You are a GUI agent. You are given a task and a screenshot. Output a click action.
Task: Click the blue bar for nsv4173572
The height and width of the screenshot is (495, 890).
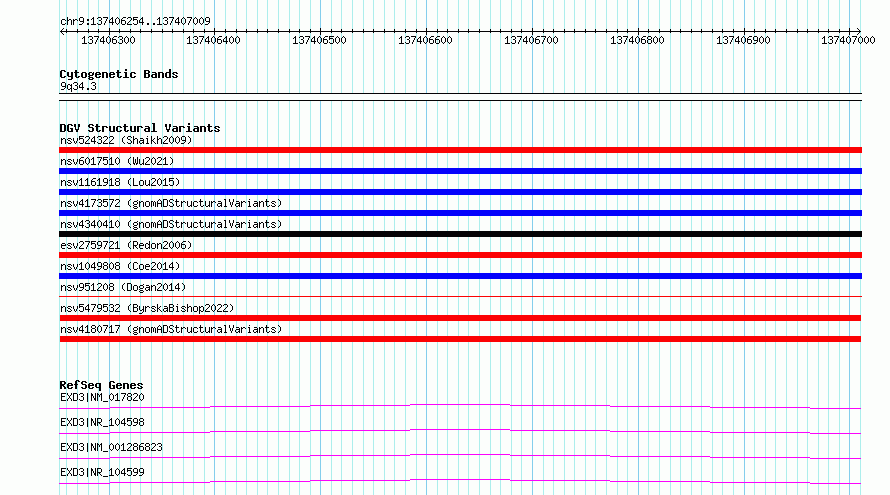(x=460, y=213)
